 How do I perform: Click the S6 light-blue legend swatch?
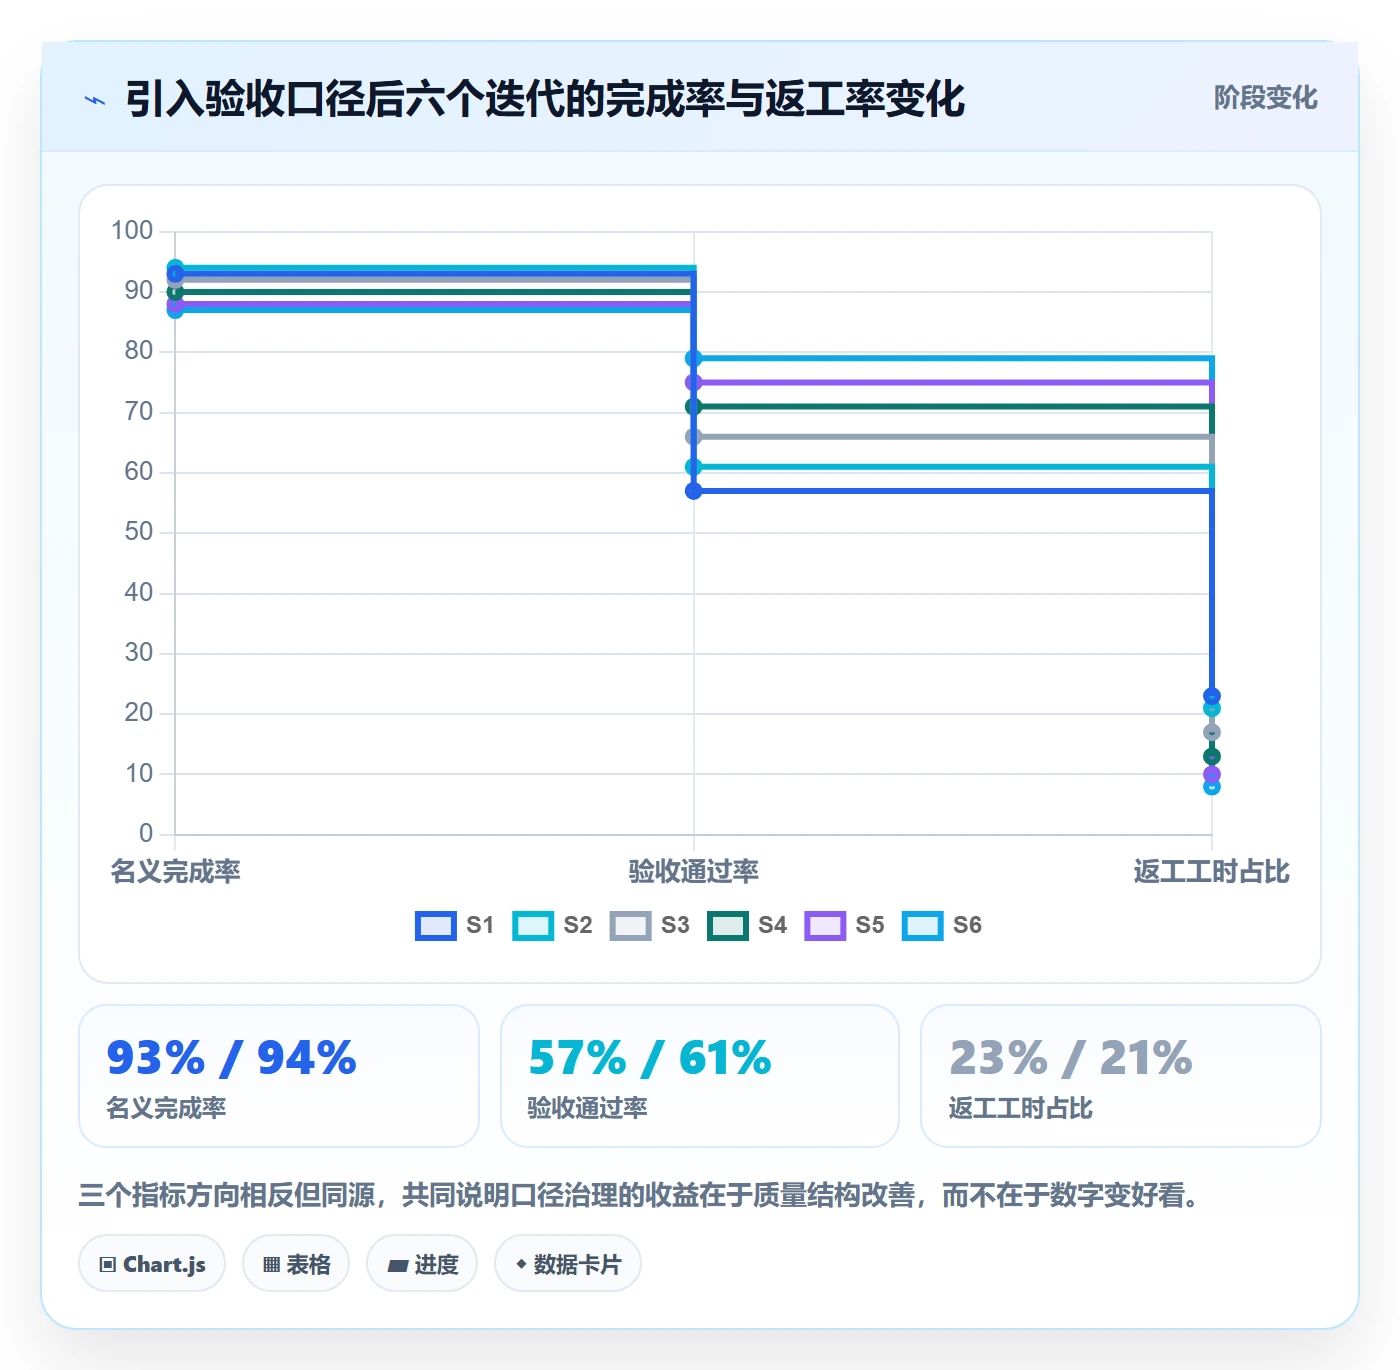pos(922,926)
